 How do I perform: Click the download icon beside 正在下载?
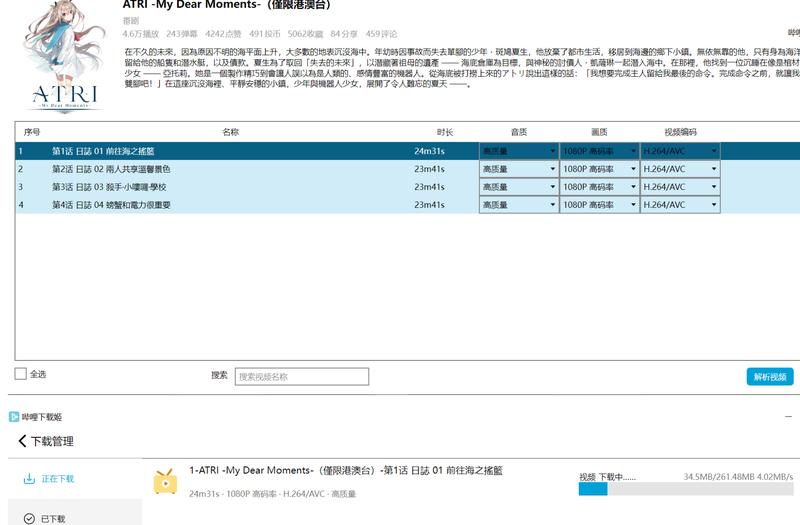point(29,479)
